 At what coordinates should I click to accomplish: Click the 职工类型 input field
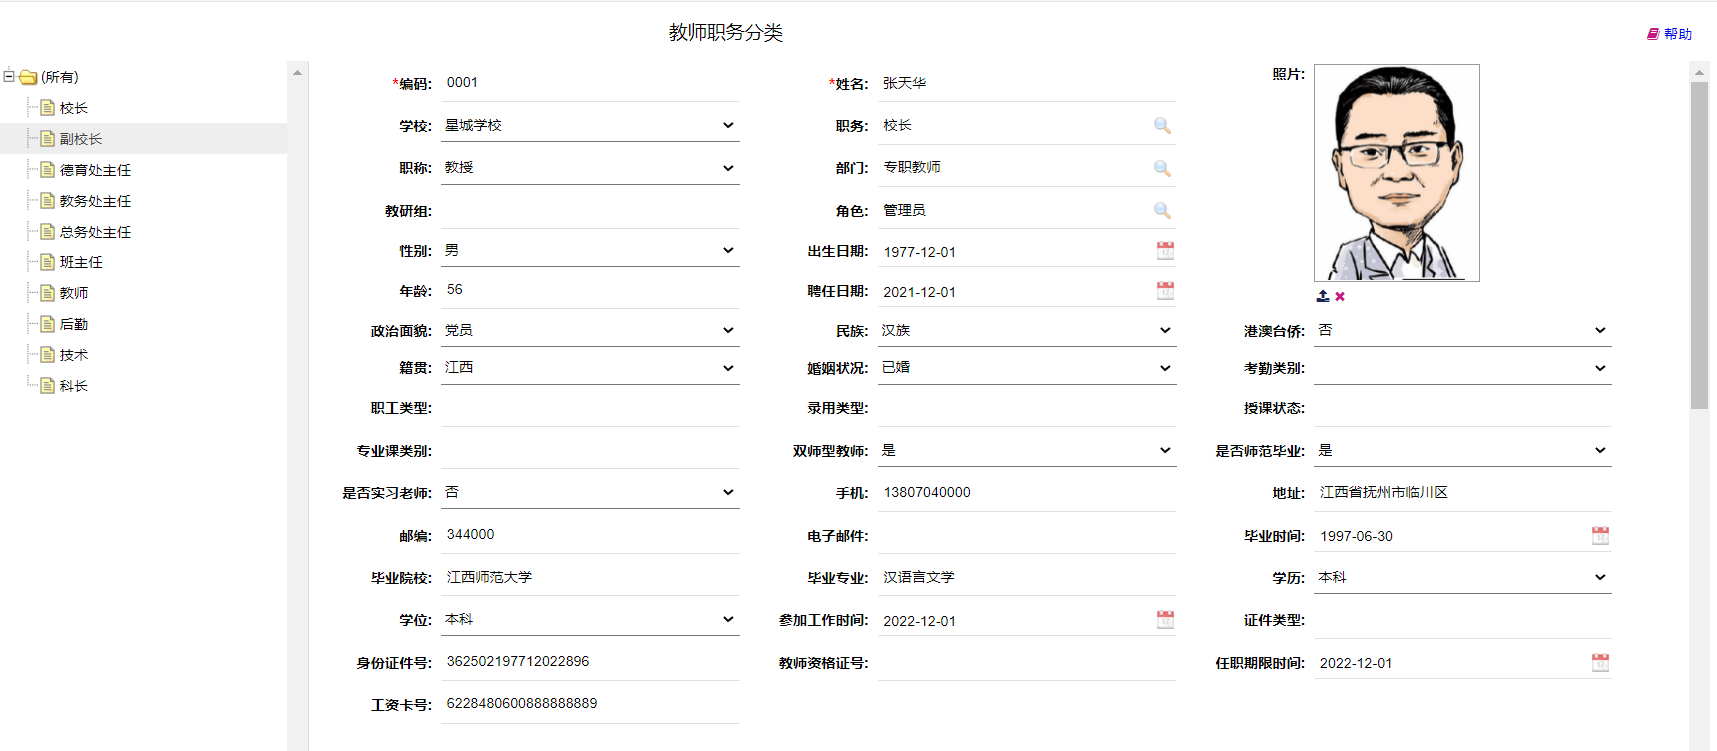tap(590, 408)
